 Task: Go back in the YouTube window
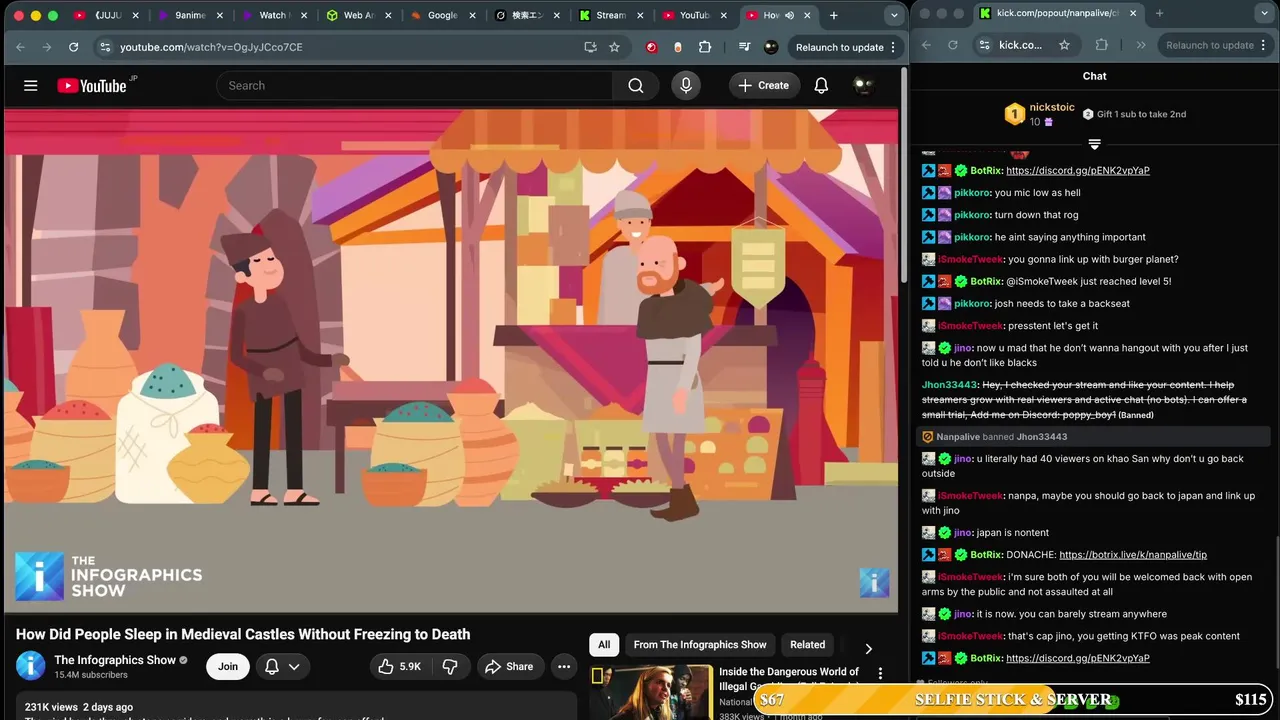click(20, 47)
